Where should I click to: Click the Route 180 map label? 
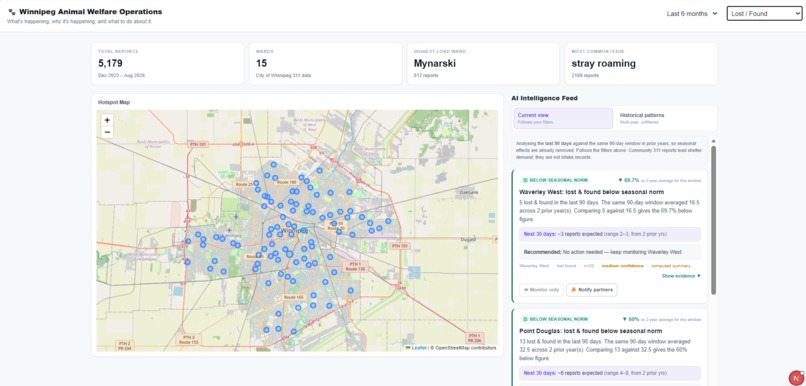[x=287, y=182]
